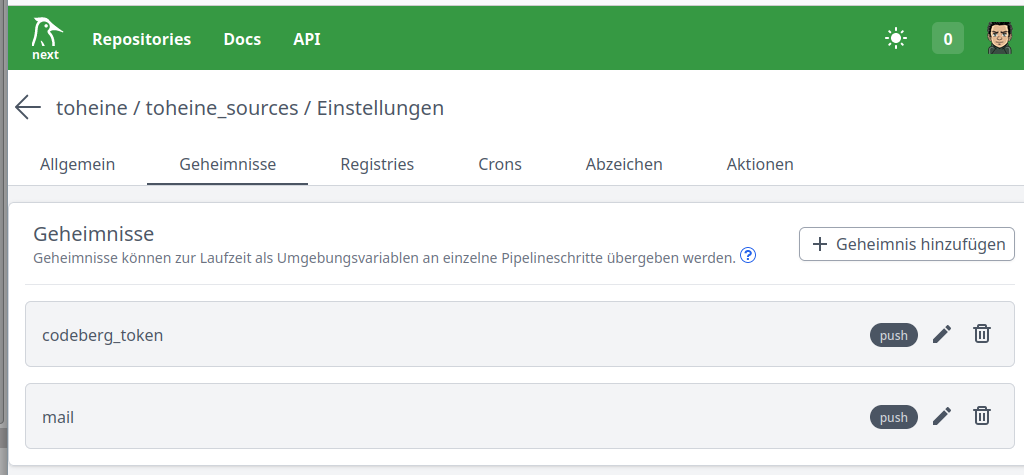This screenshot has width=1024, height=475.
Task: Open the user avatar profile
Action: (999, 39)
